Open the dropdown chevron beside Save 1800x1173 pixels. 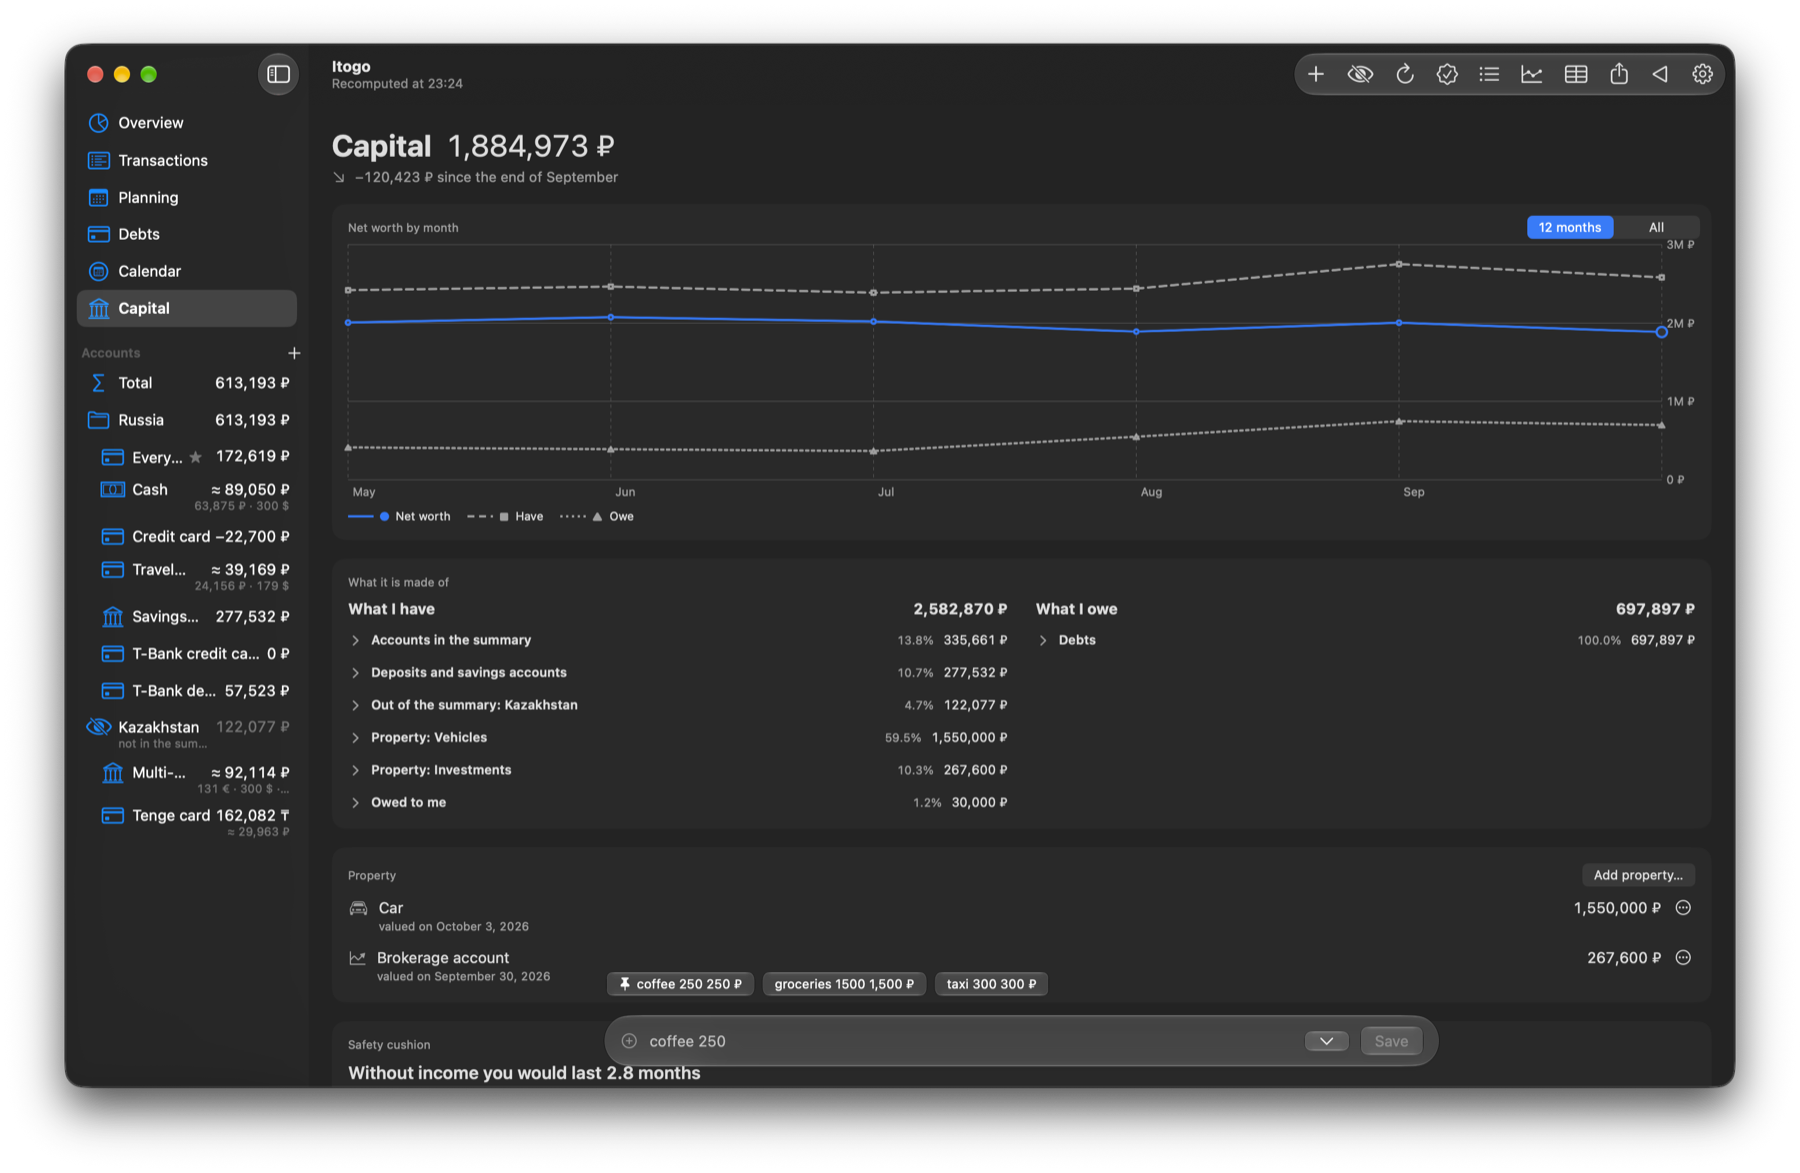click(x=1326, y=1041)
